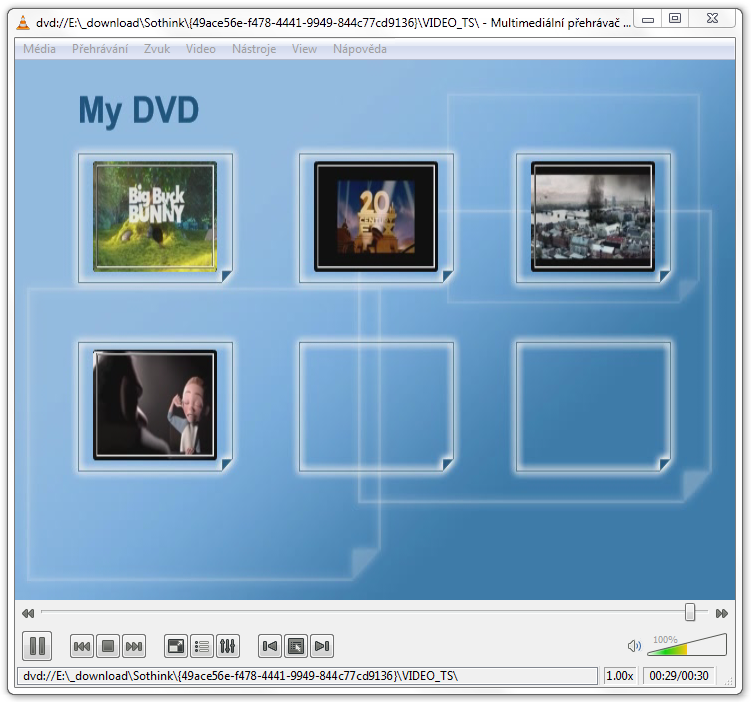The width and height of the screenshot is (751, 702).
Task: Close the VLC player window
Action: [x=712, y=19]
